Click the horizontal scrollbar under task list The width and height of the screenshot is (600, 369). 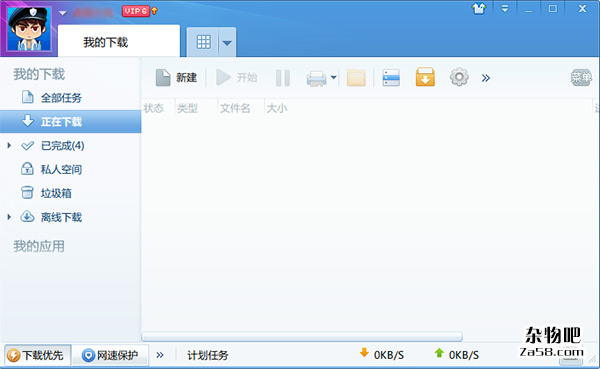pyautogui.click(x=302, y=336)
